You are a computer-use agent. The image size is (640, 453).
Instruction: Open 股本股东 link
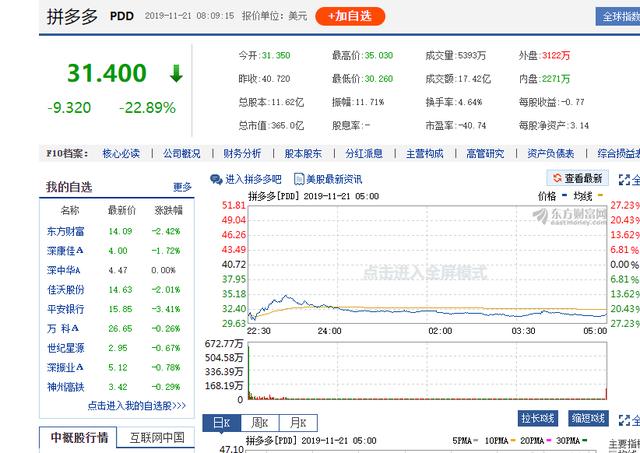pos(303,153)
